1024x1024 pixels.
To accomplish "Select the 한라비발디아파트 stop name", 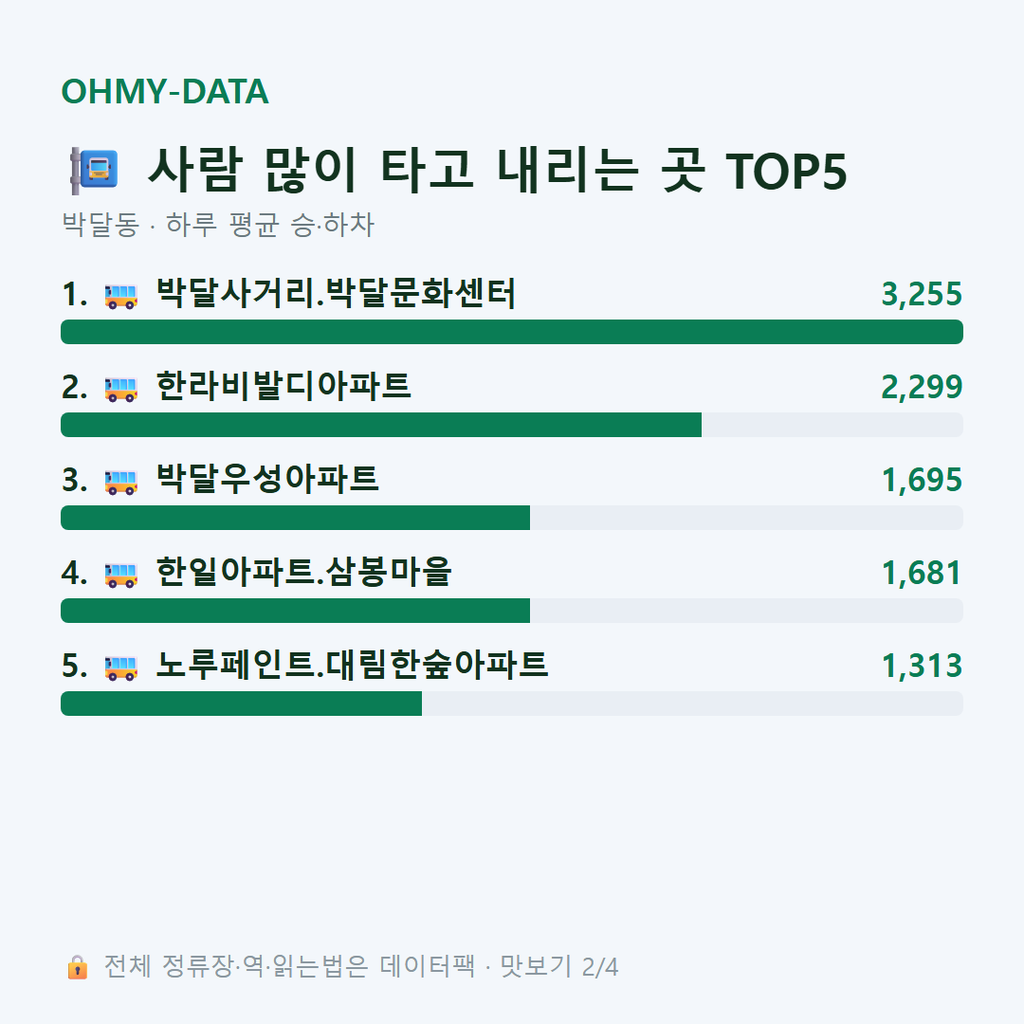I will pos(283,386).
